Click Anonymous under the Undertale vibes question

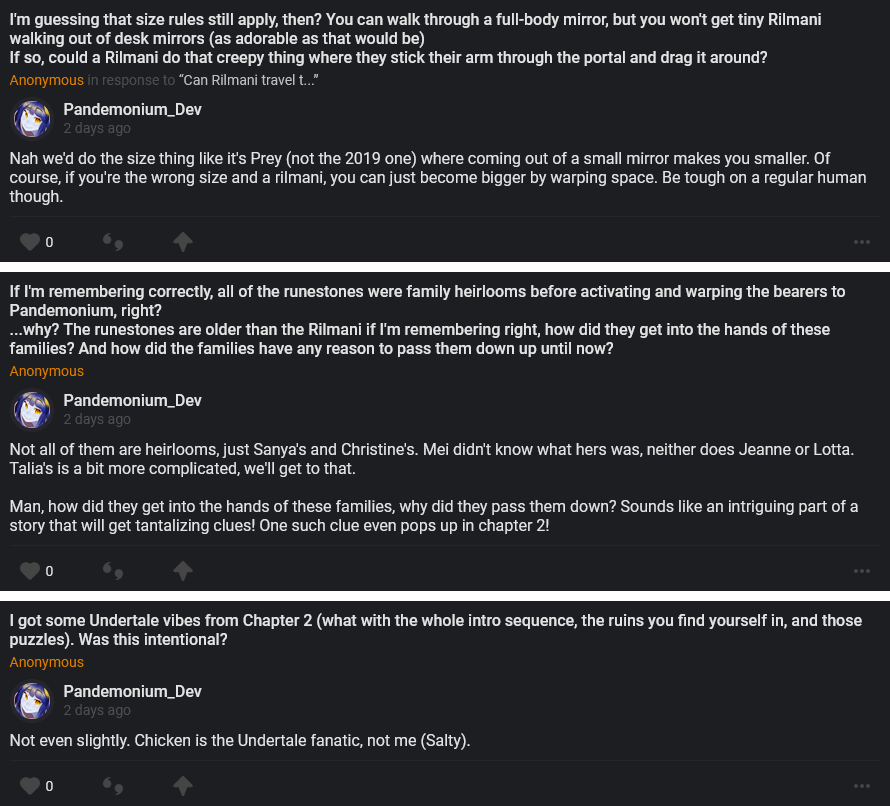pos(47,662)
